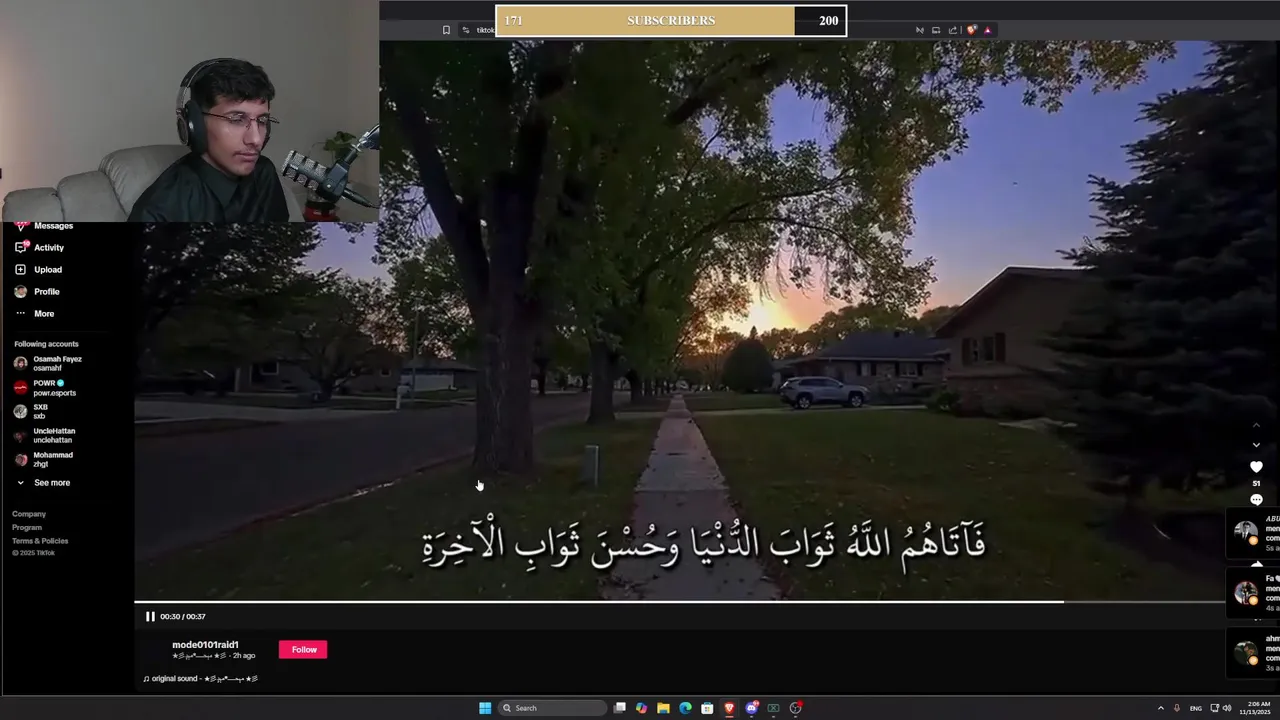Open ENG language switcher

[1195, 708]
